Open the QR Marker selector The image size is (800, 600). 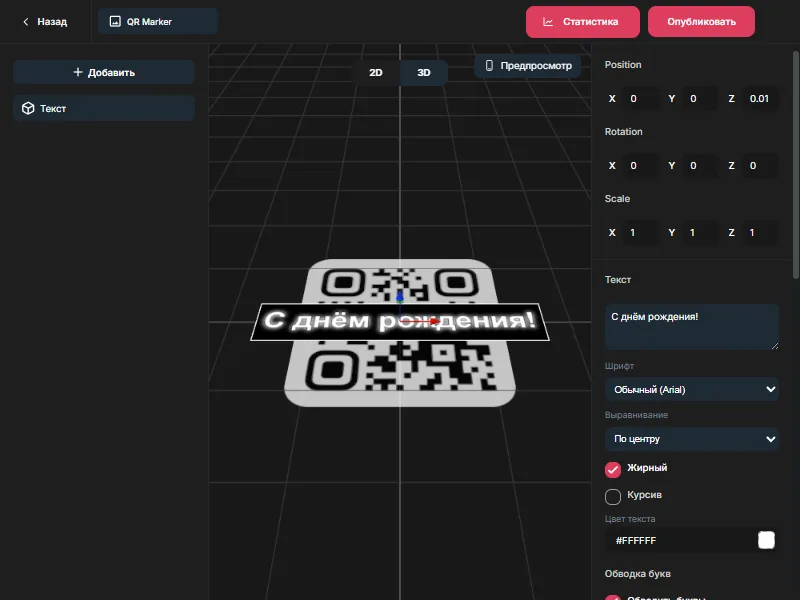pos(158,21)
